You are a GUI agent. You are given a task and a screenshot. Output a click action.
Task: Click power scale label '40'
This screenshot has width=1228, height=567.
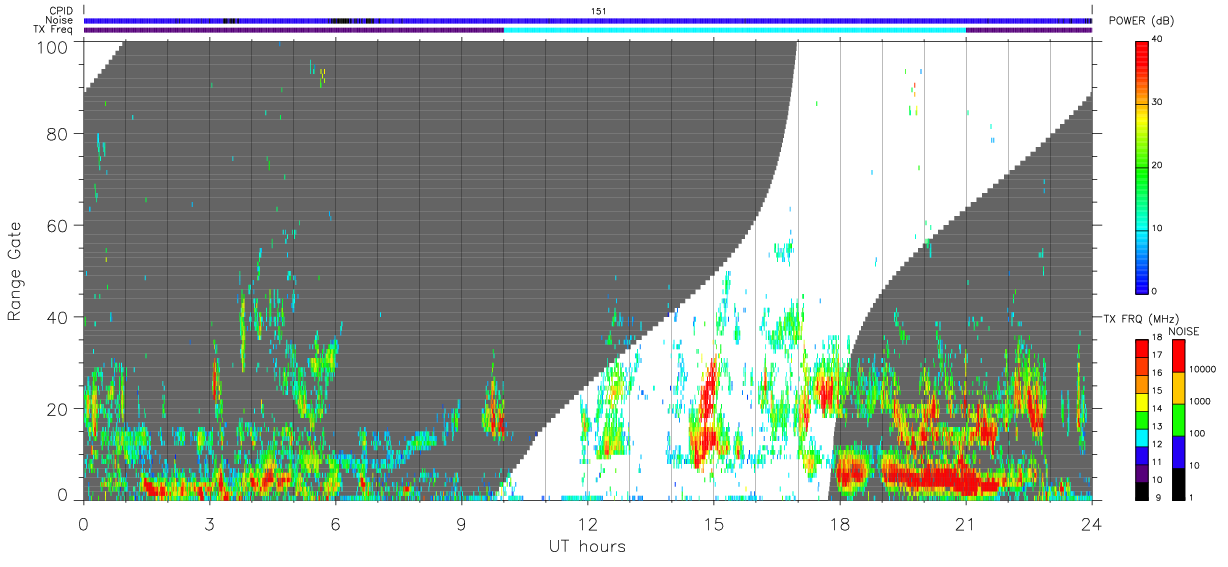coord(1158,40)
